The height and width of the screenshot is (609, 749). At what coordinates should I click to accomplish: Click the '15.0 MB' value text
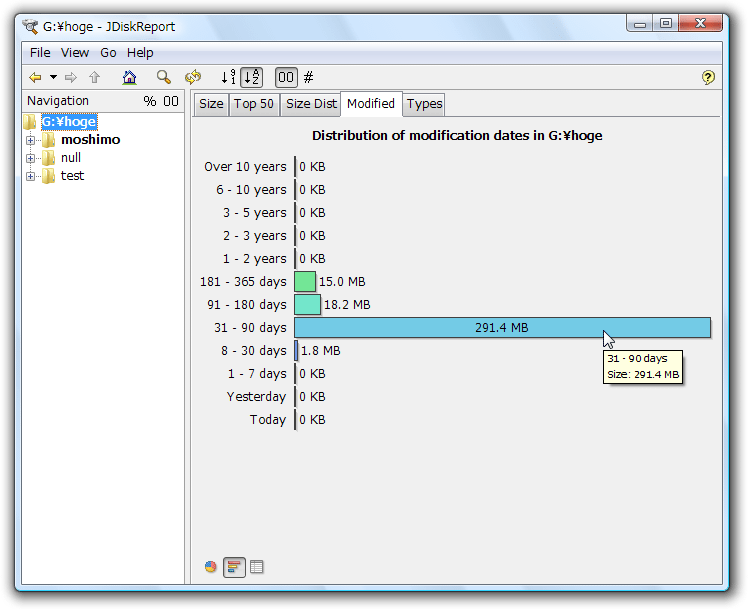click(x=342, y=281)
